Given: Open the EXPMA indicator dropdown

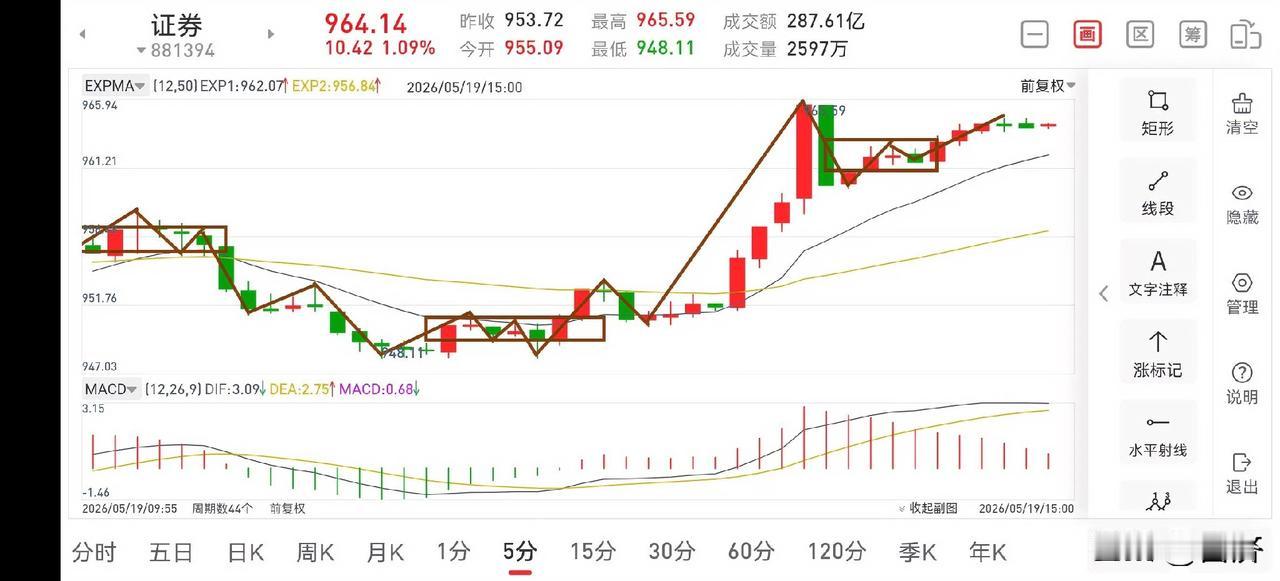Looking at the screenshot, I should click(116, 86).
